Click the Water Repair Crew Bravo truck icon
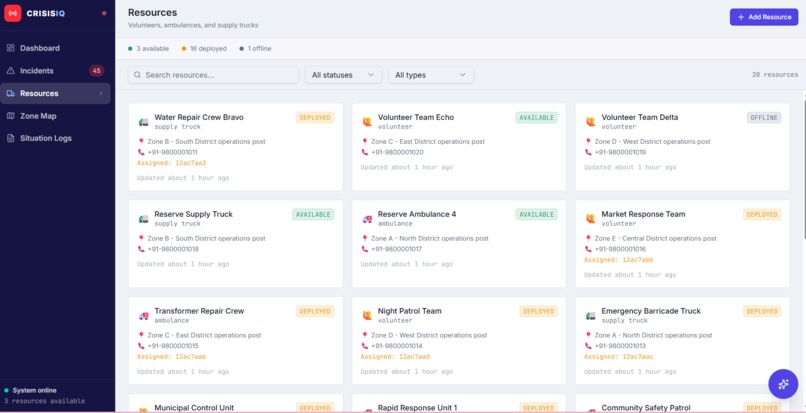Image resolution: width=806 pixels, height=413 pixels. (x=143, y=122)
